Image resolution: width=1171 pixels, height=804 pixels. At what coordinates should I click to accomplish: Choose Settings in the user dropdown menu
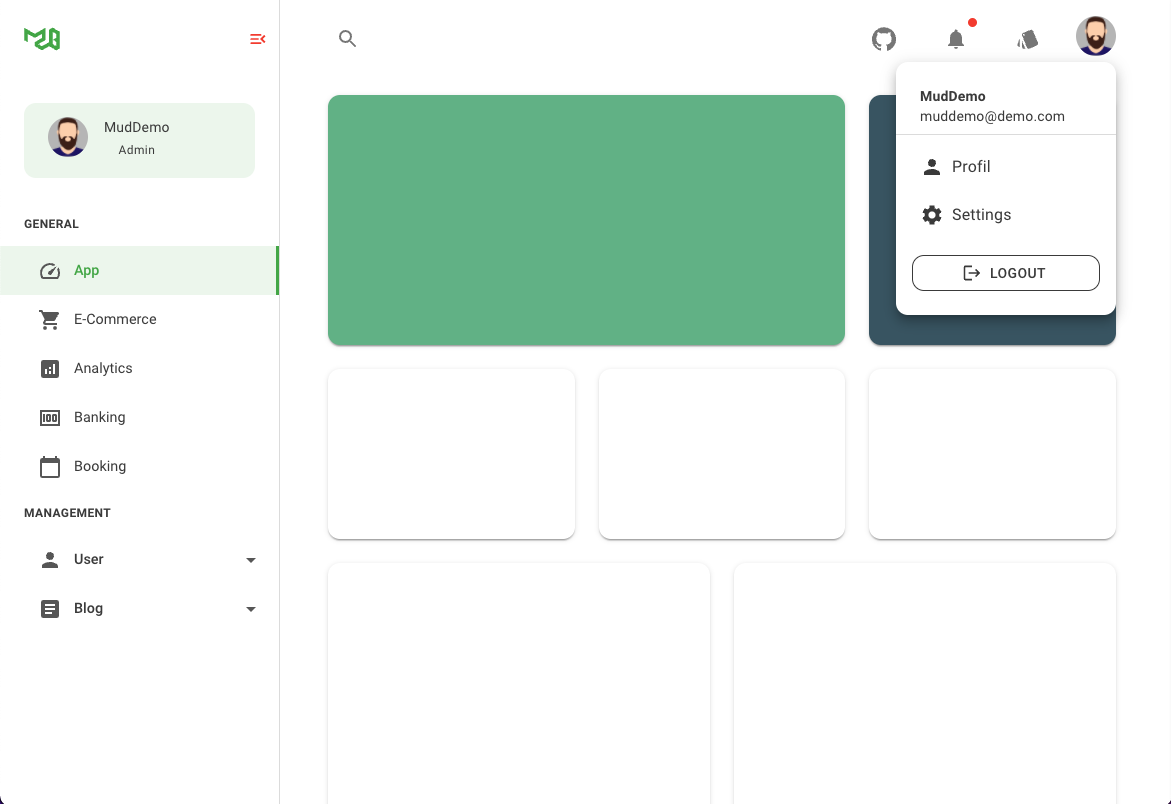(981, 214)
